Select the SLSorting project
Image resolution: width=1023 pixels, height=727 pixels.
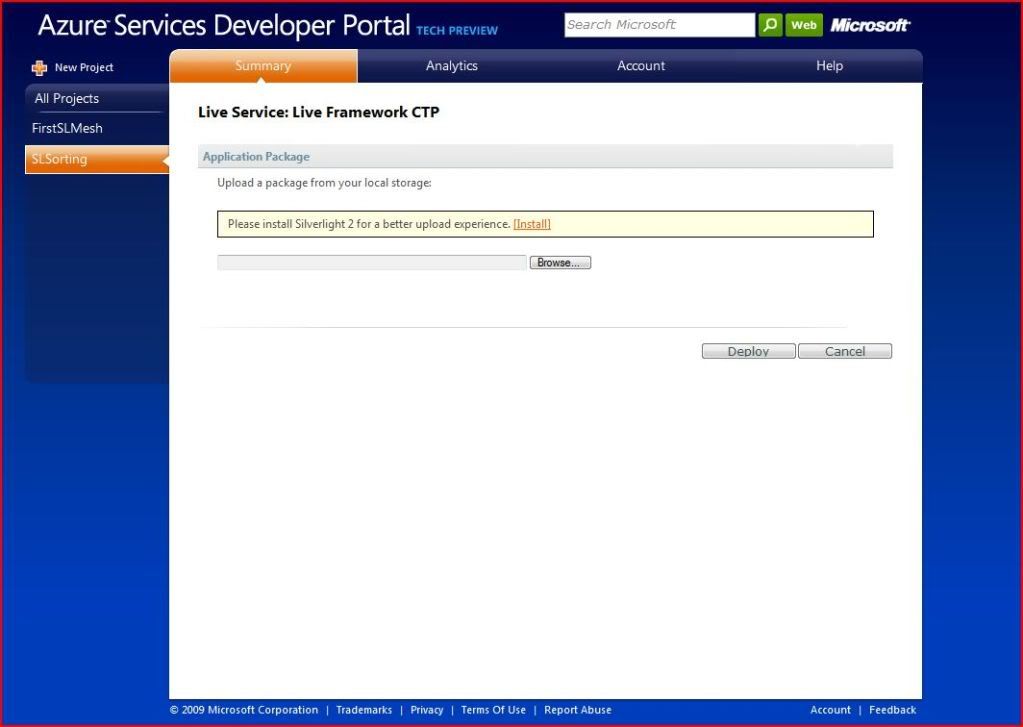(x=96, y=159)
